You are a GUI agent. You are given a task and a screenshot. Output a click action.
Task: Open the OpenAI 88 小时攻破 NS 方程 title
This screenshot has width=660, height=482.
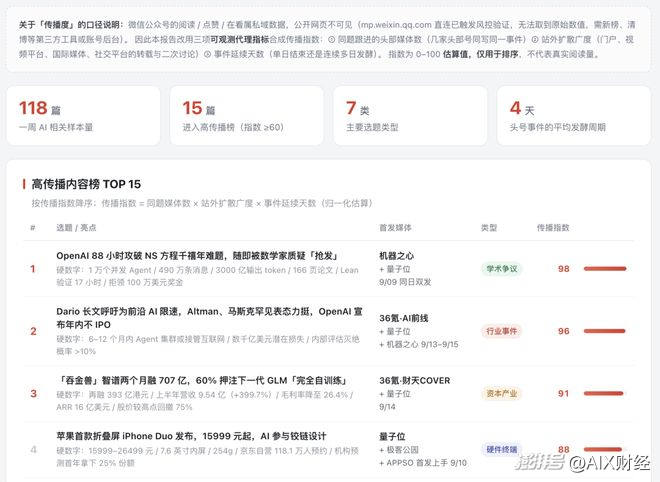click(x=197, y=256)
